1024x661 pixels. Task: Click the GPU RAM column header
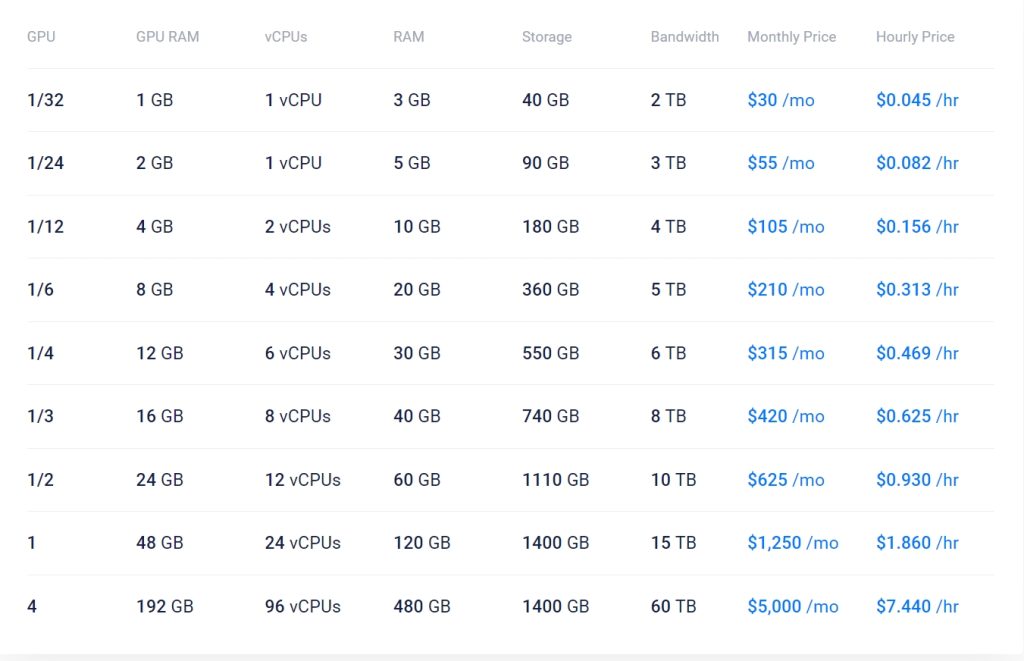tap(167, 37)
